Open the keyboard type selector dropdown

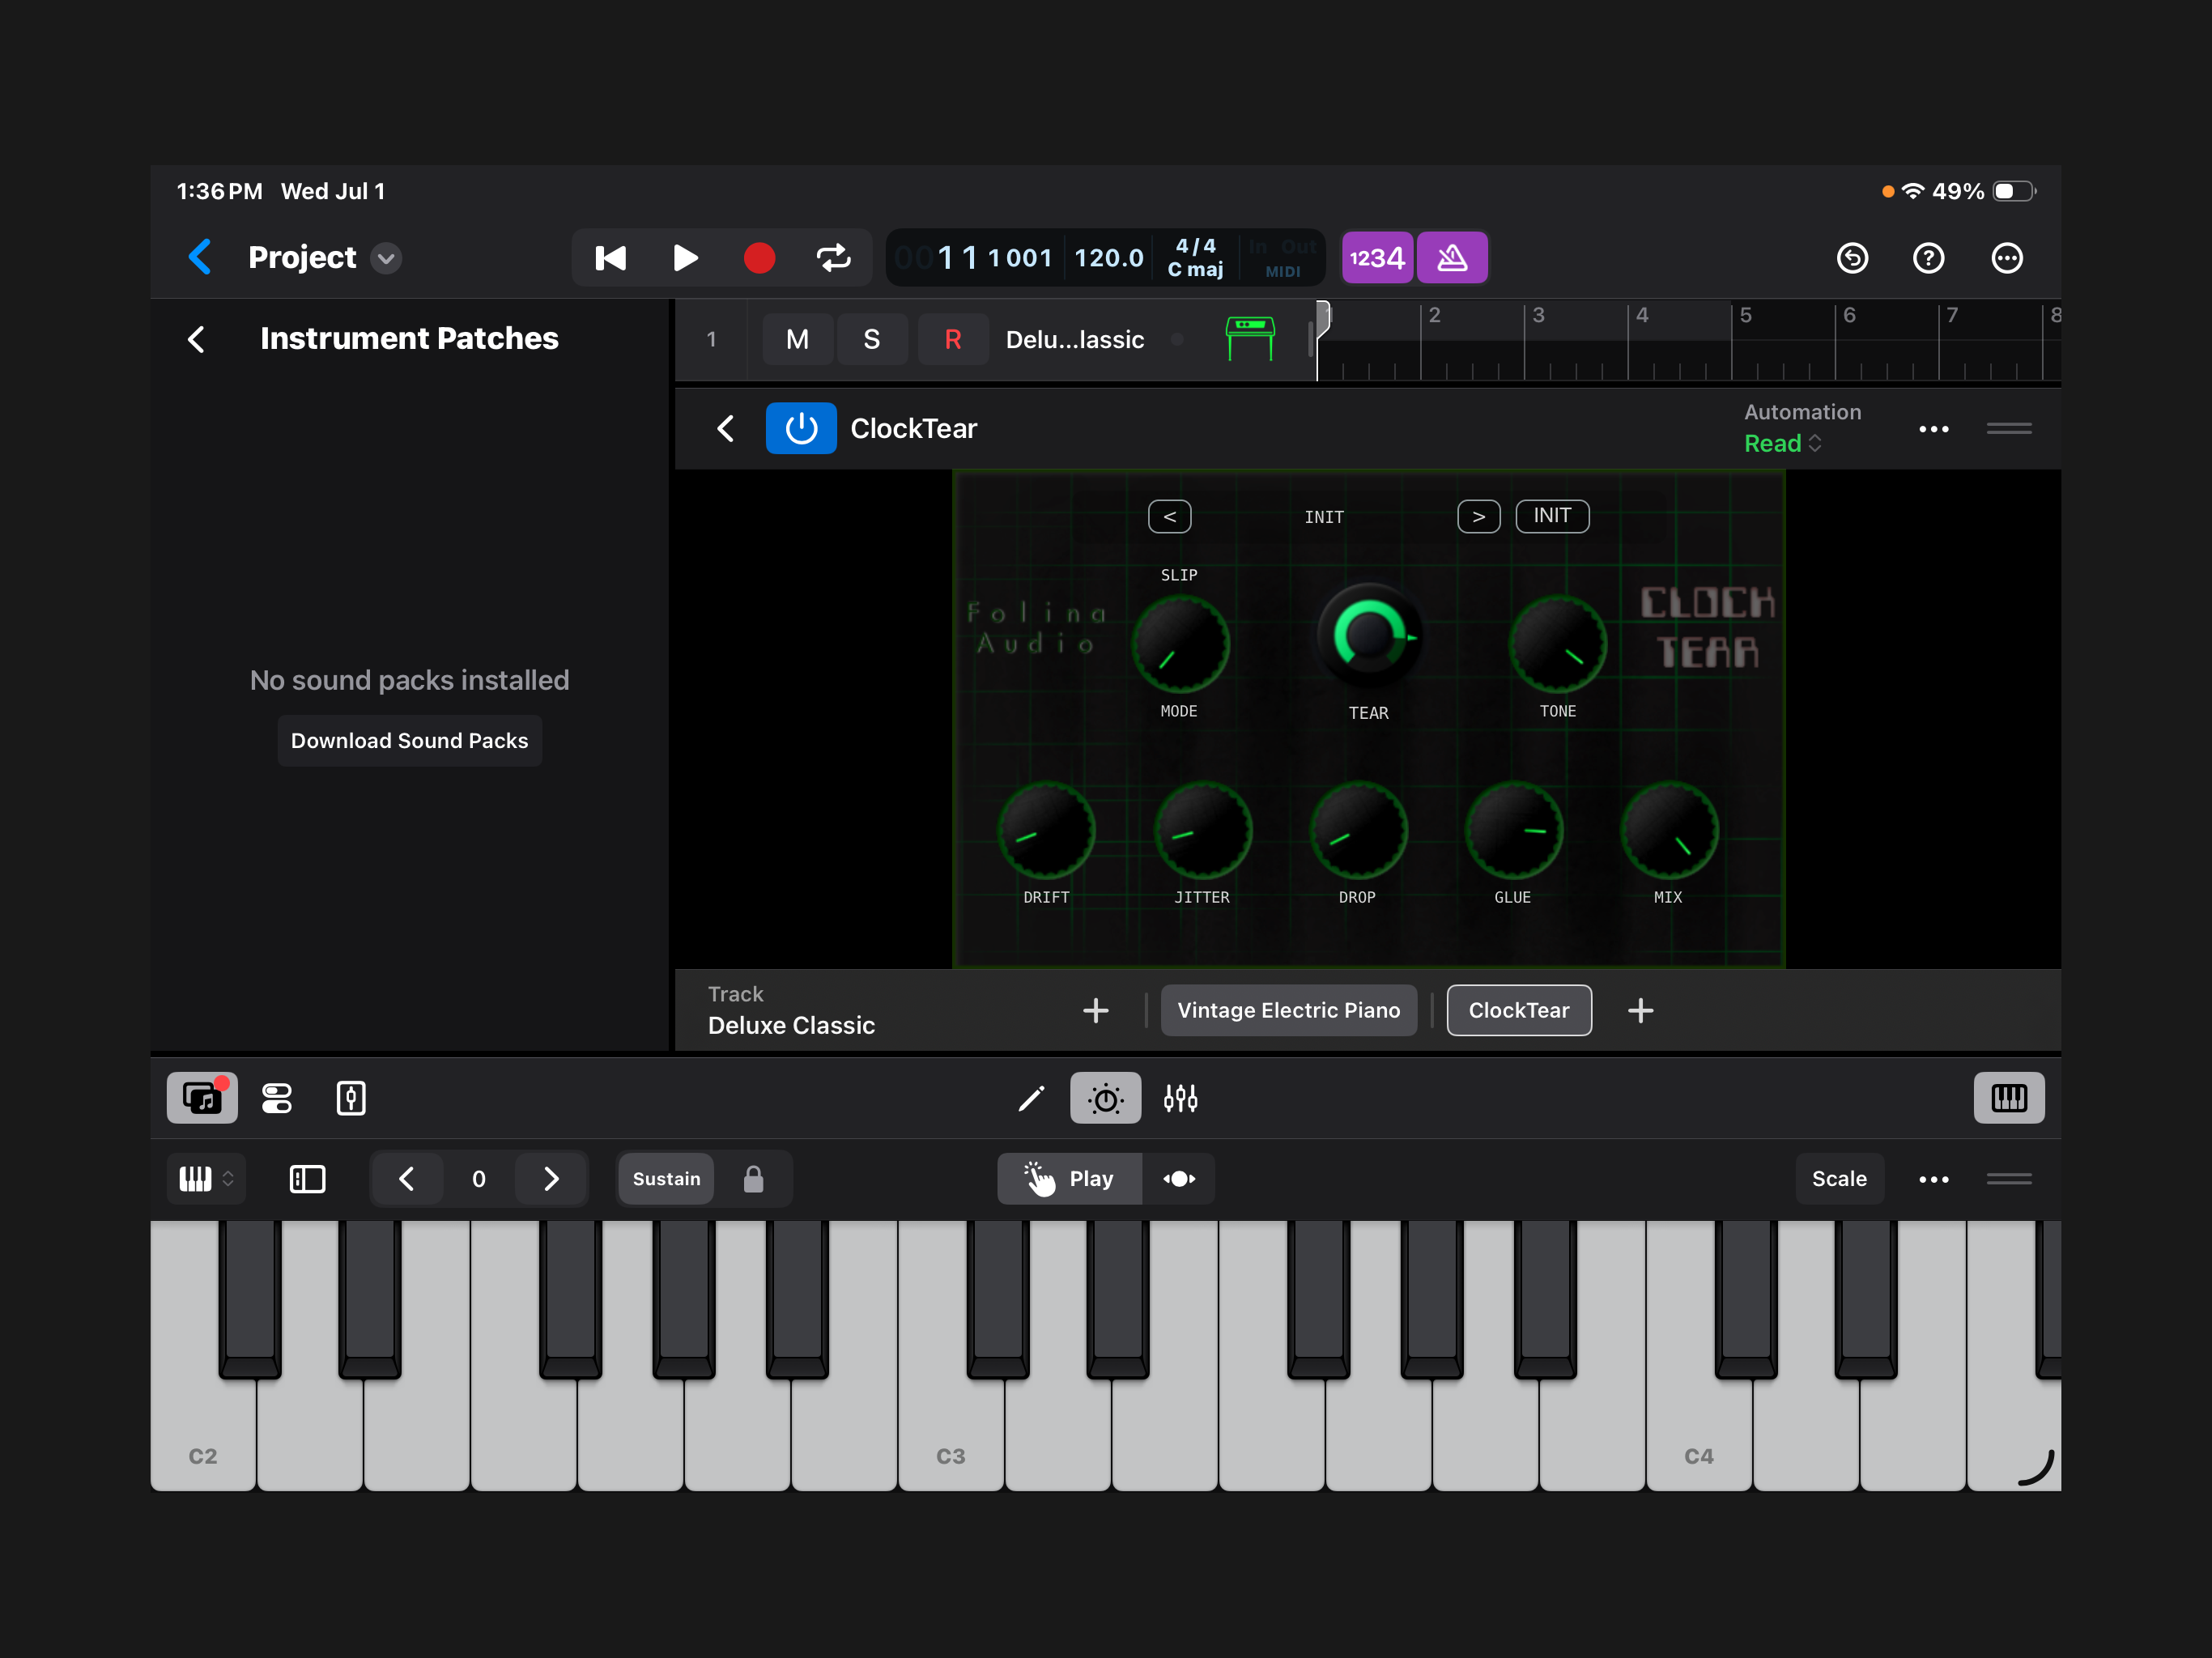pos(206,1179)
